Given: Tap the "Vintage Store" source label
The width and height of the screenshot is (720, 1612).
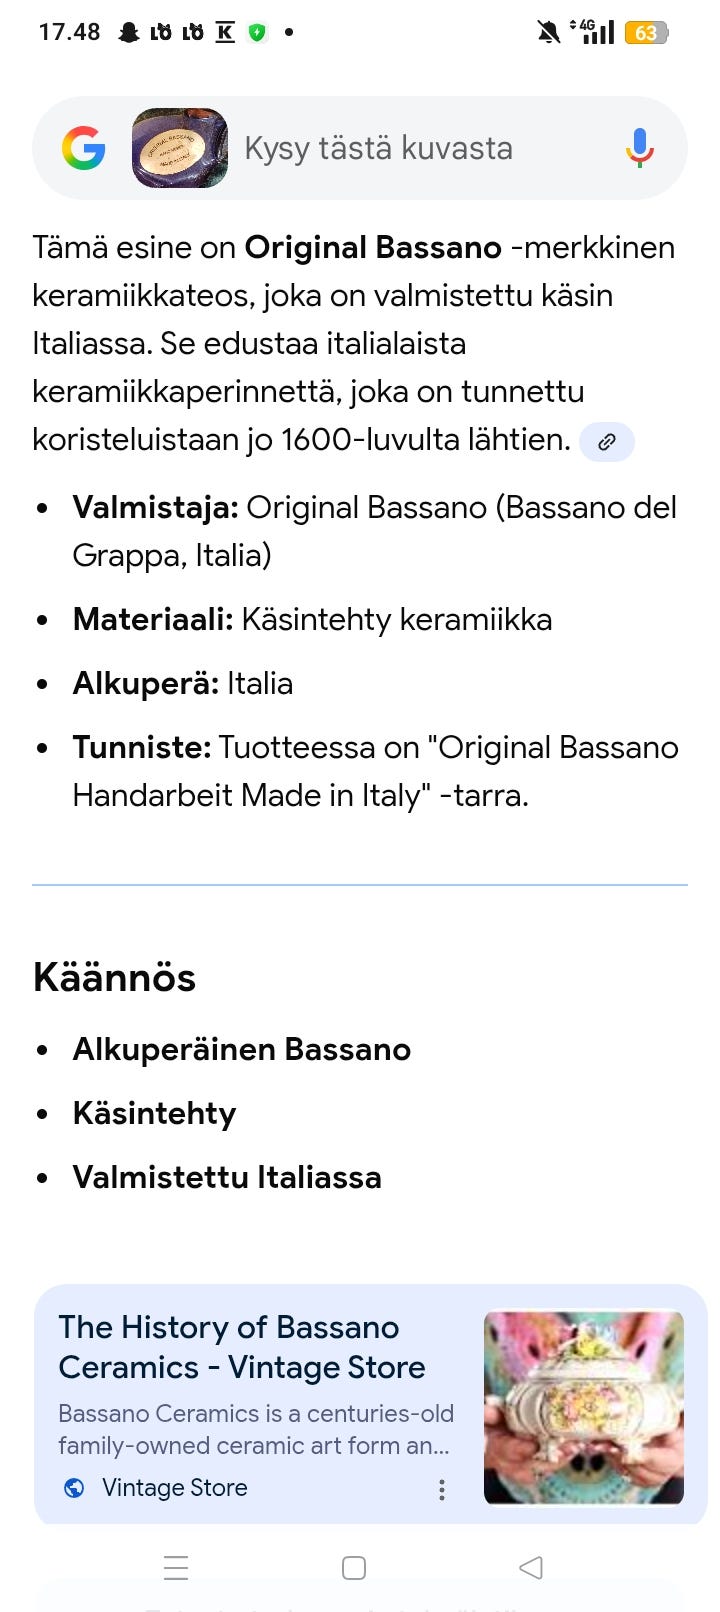Looking at the screenshot, I should 174,1488.
